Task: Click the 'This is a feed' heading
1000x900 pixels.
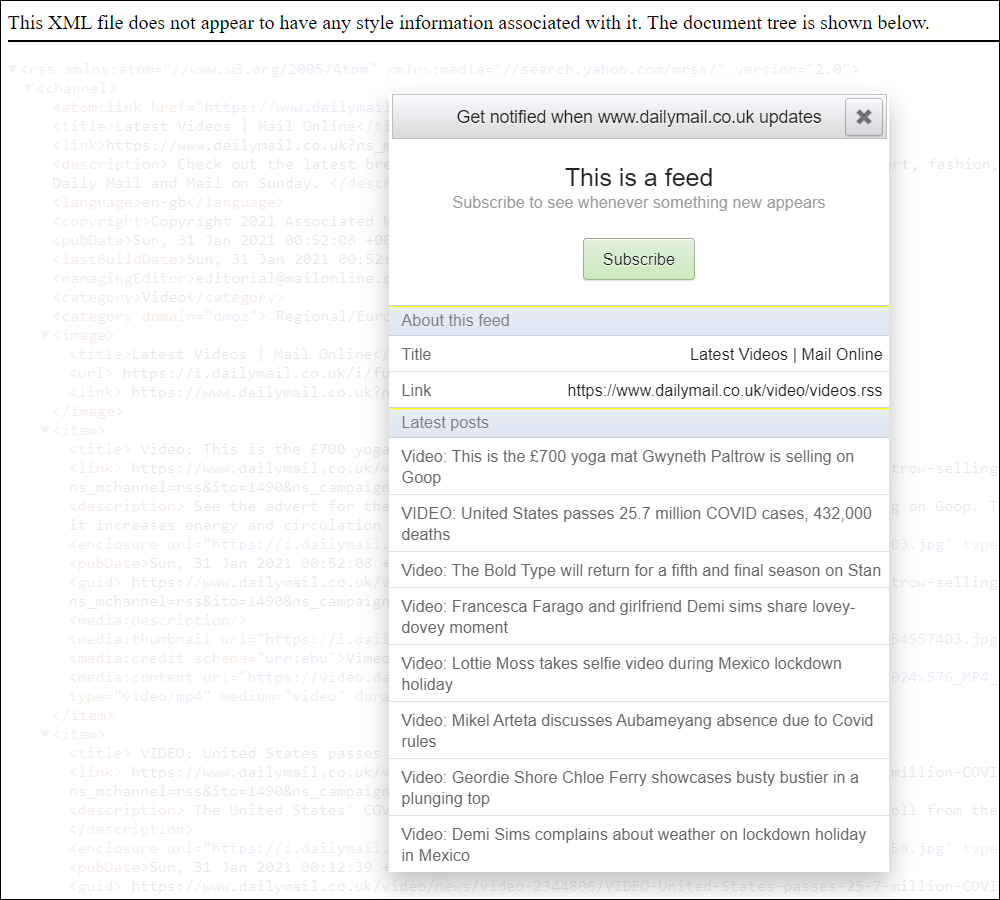Action: pyautogui.click(x=638, y=177)
